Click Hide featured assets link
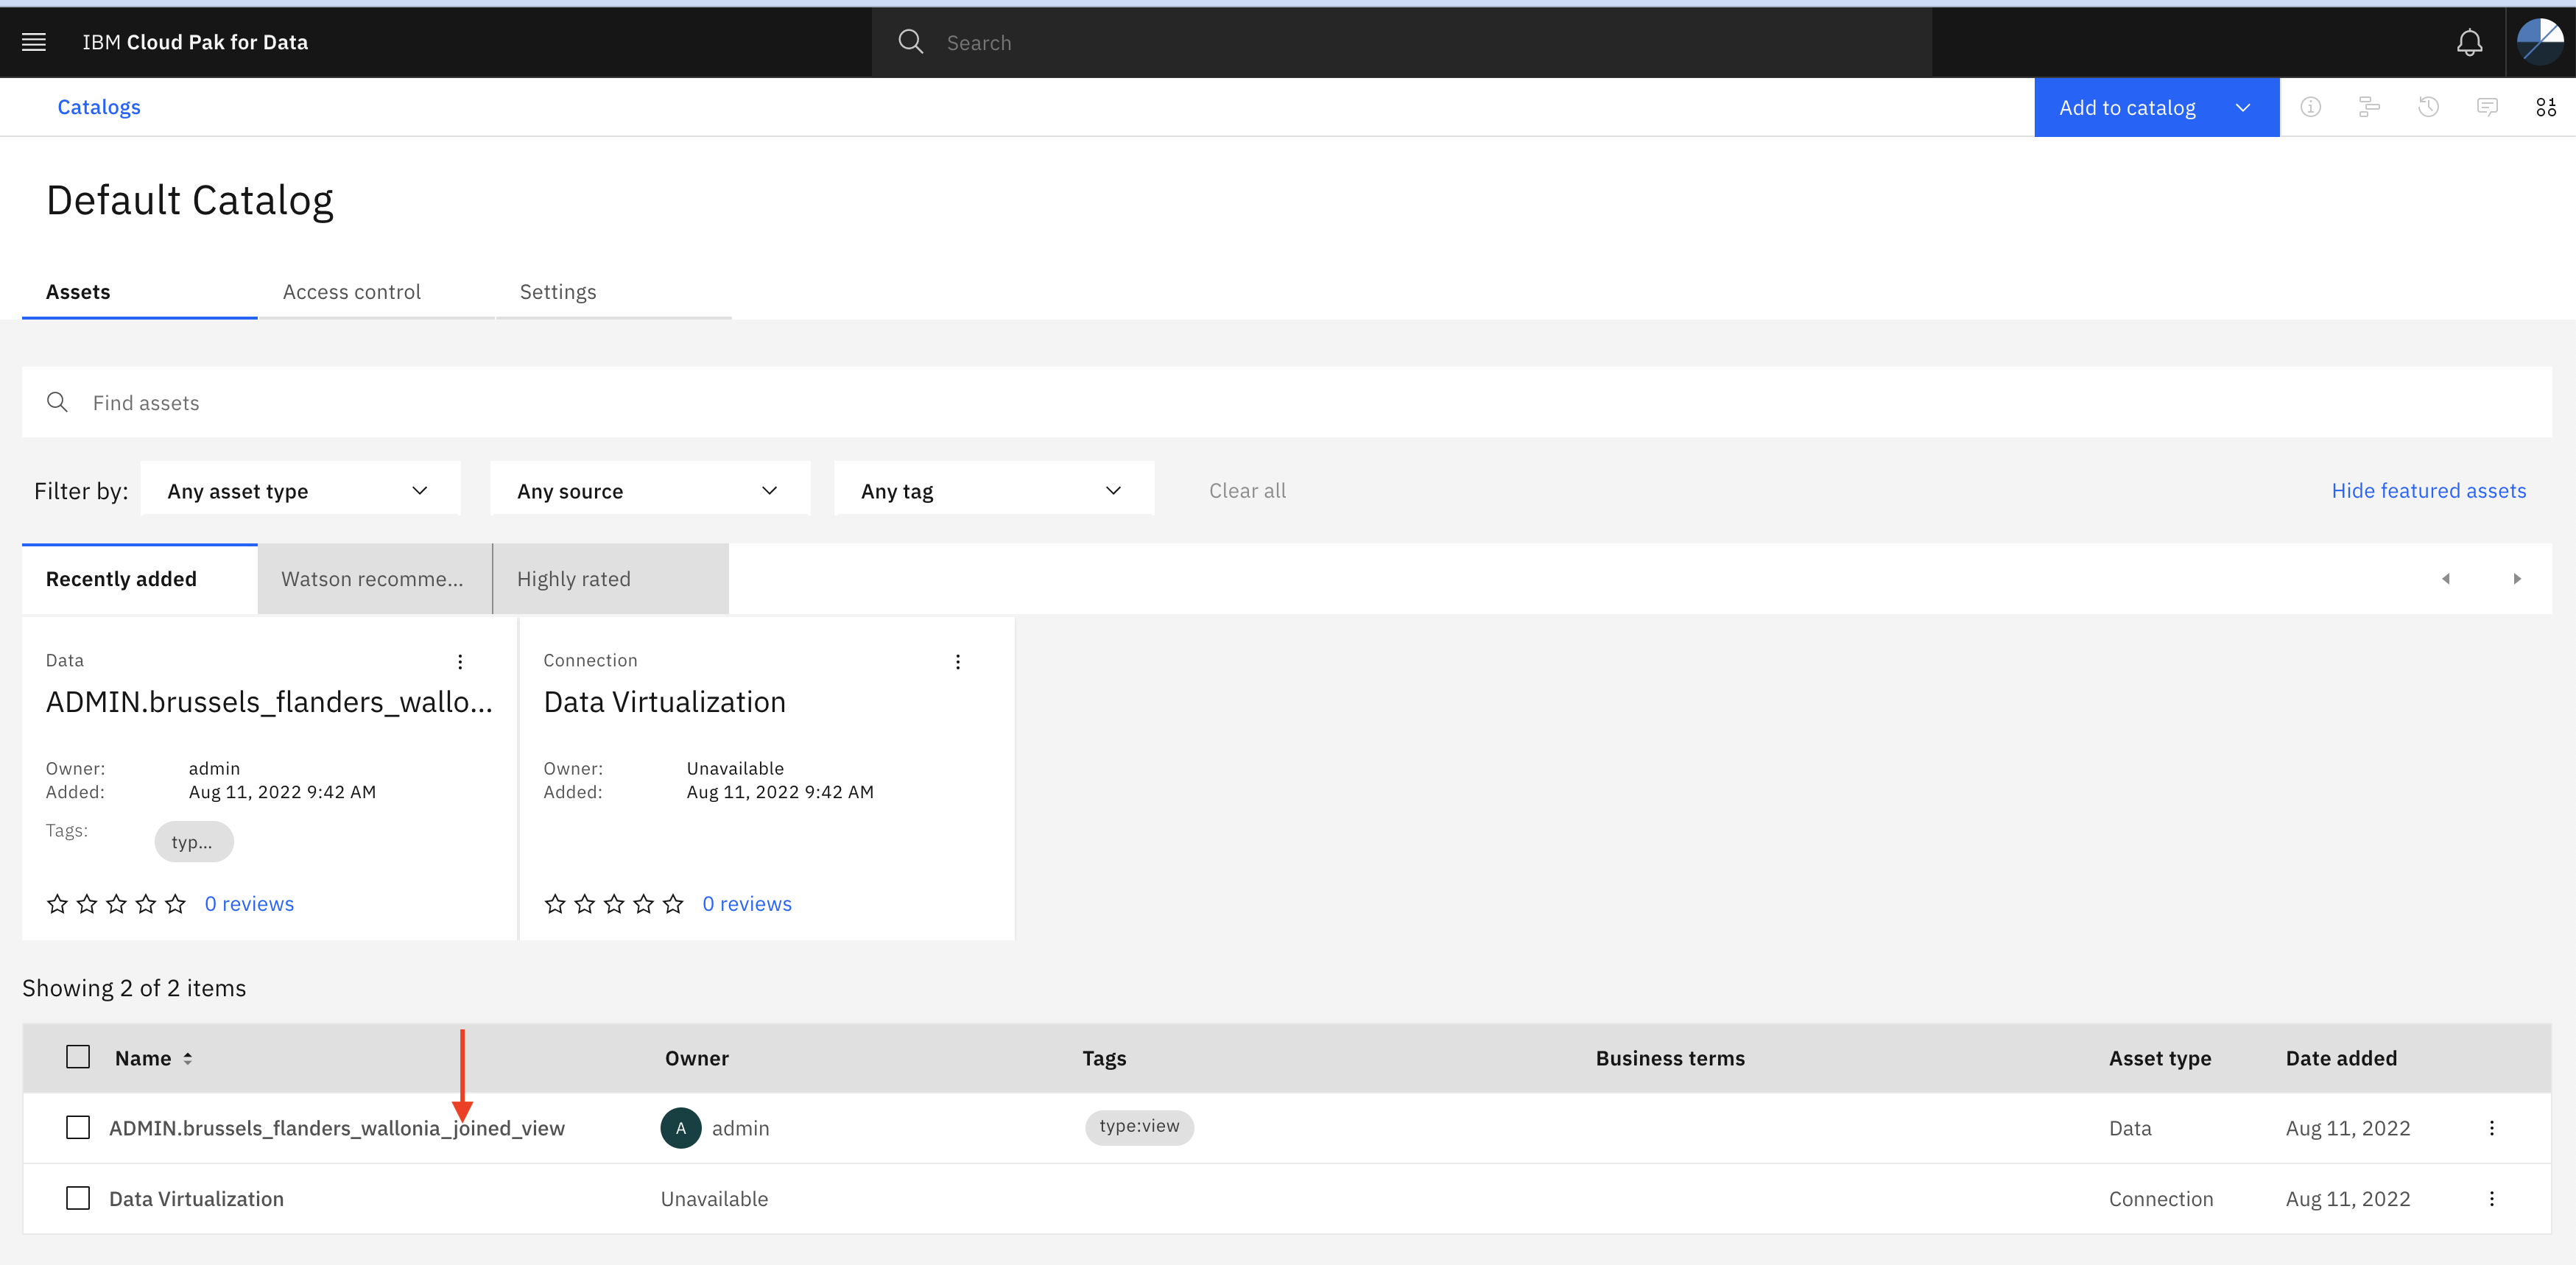The width and height of the screenshot is (2576, 1265). (x=2428, y=490)
